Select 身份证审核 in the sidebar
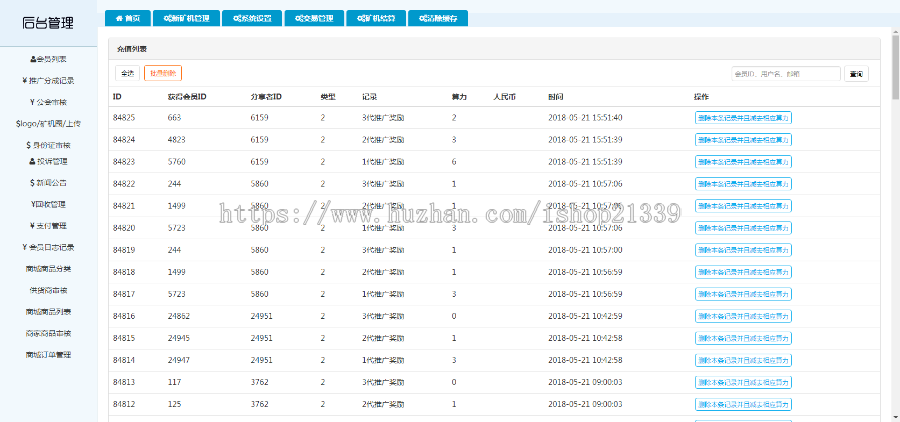Screen dimensions: 900x422 coord(49,145)
